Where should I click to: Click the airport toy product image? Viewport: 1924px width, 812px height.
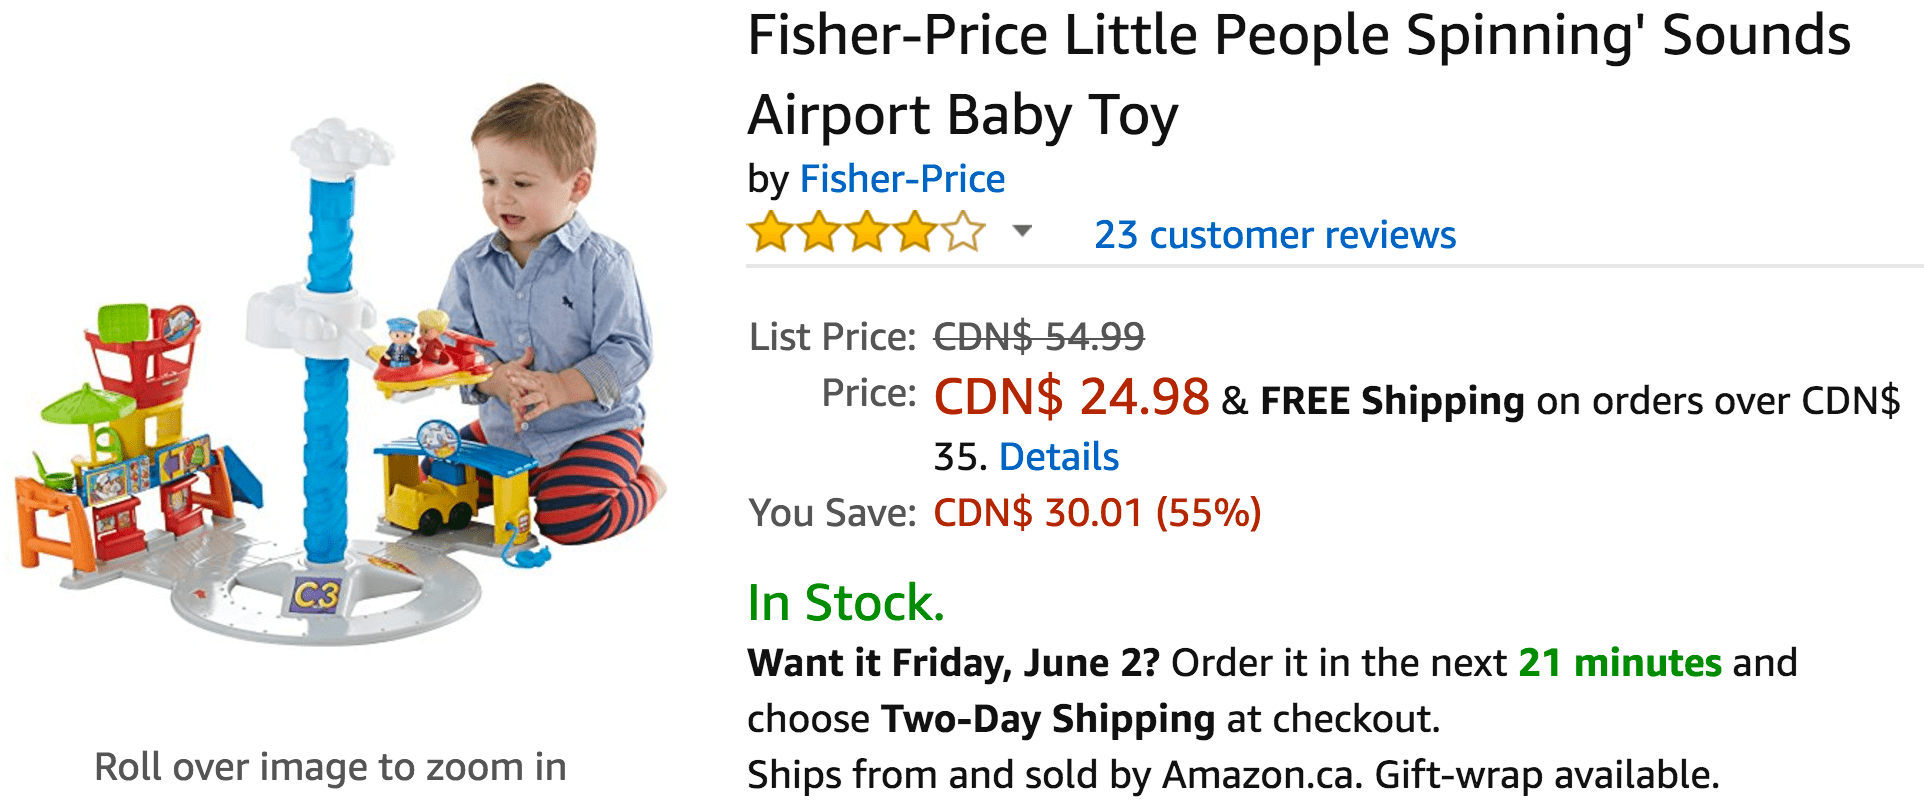click(x=338, y=365)
